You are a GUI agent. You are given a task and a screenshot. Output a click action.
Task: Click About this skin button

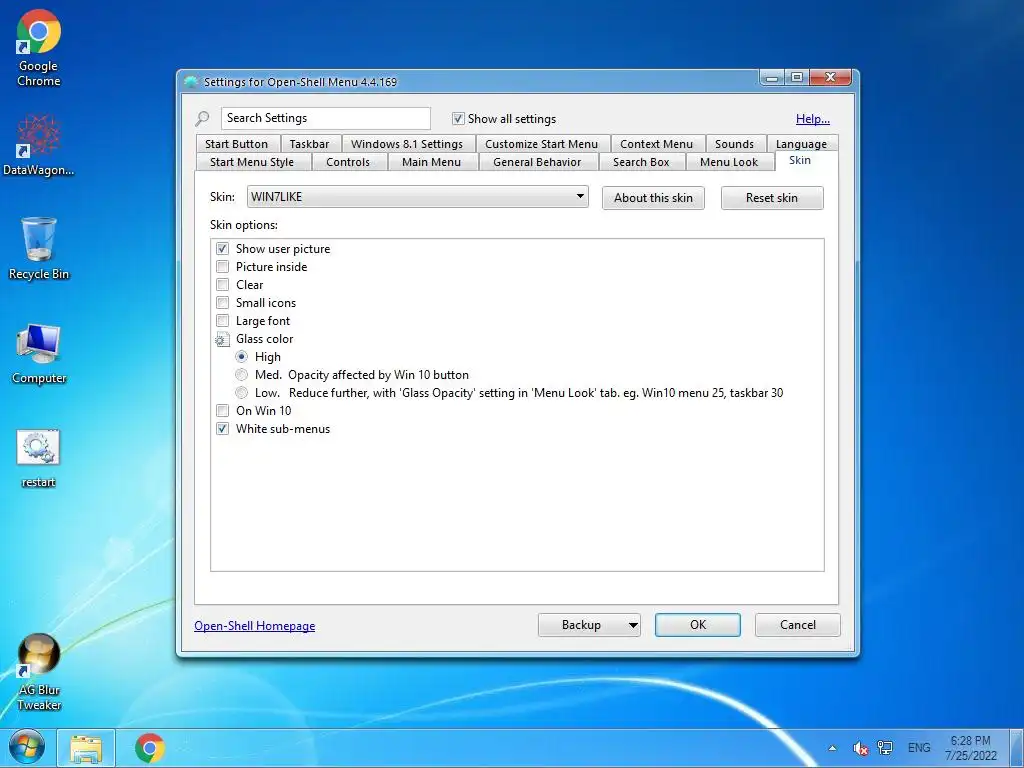pos(653,198)
